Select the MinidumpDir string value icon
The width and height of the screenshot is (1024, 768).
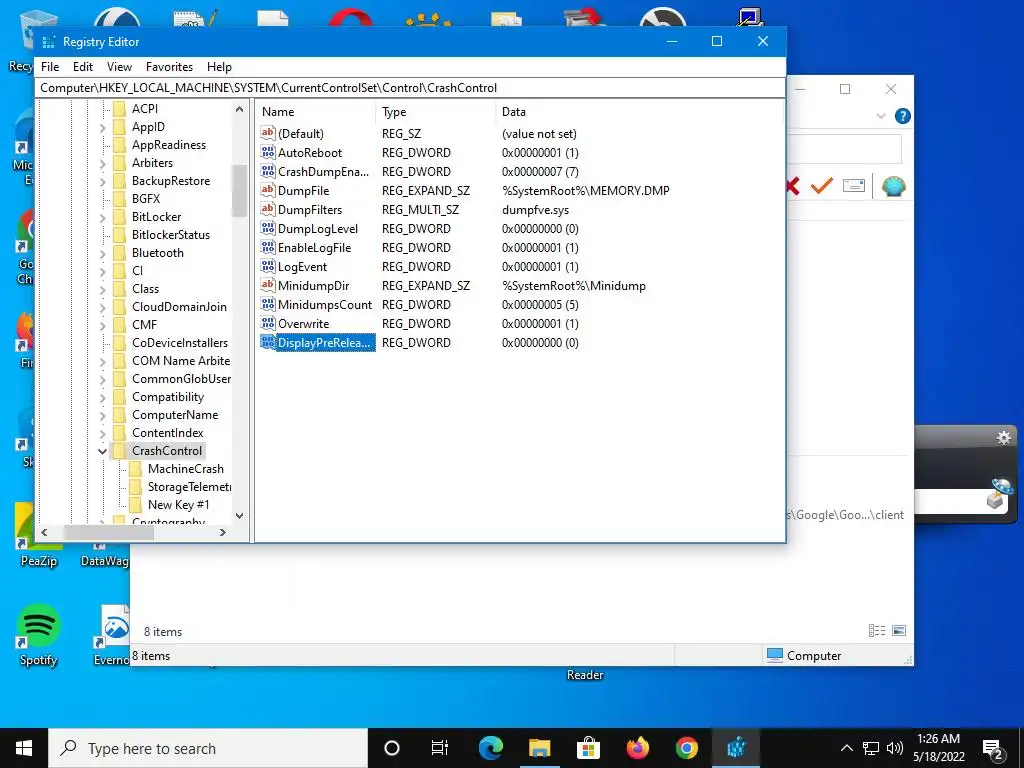(x=268, y=285)
